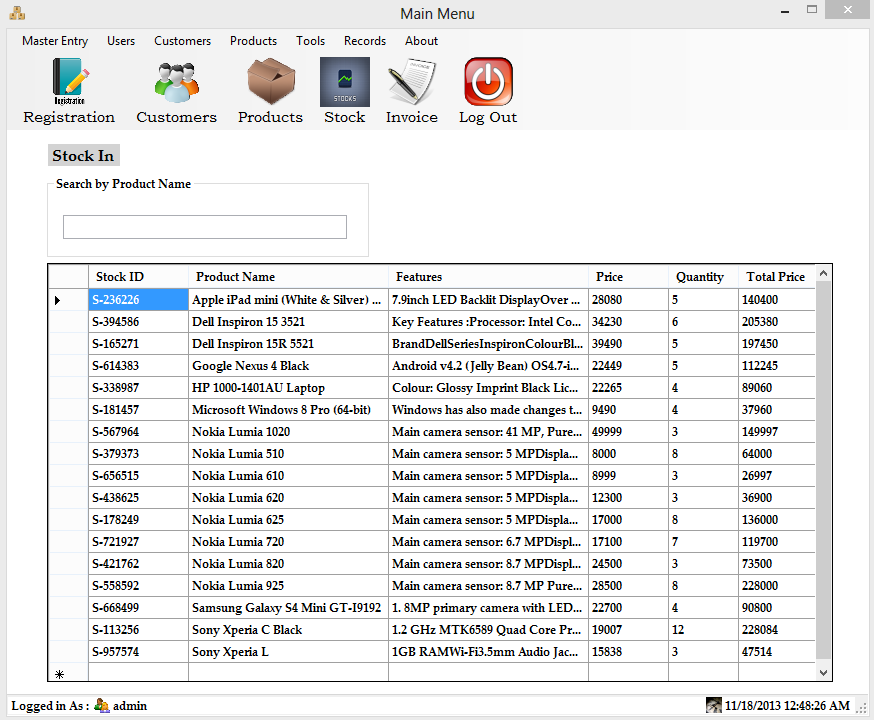Select the HP 1000-1401AU Laptop cell

[x=288, y=388]
